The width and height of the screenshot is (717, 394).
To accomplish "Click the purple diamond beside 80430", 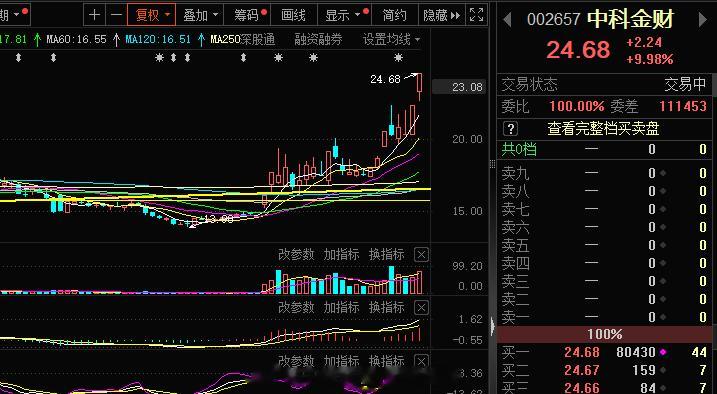I will coord(663,352).
